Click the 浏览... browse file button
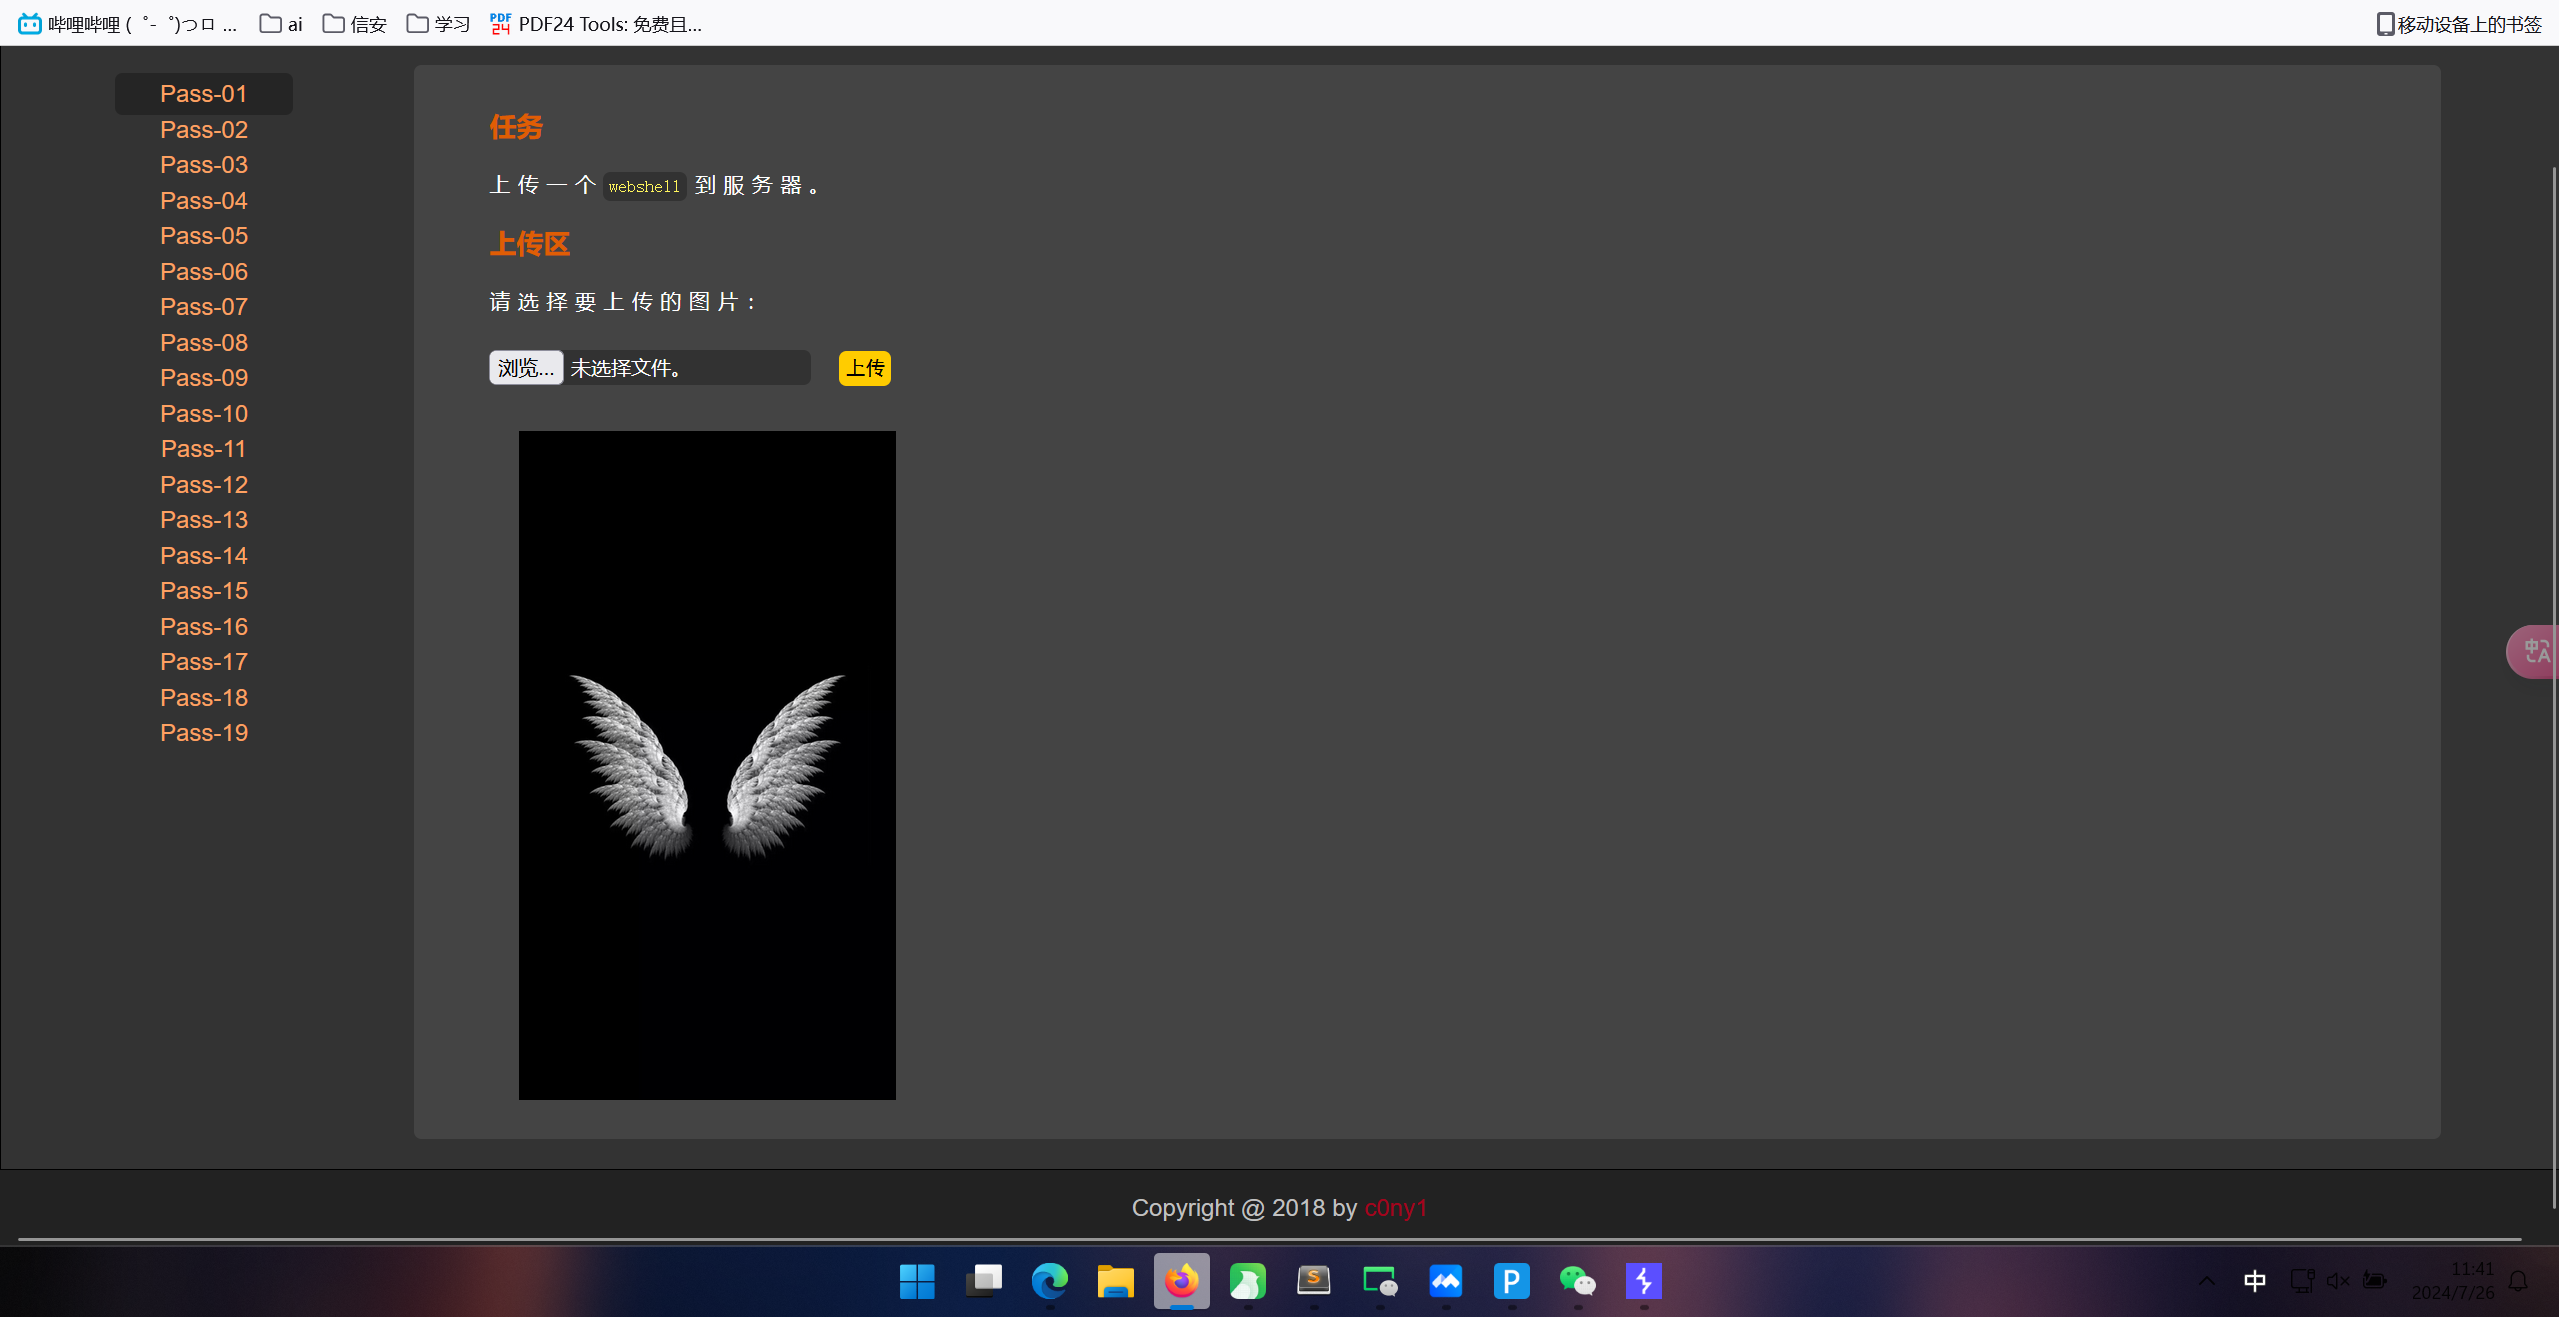Image resolution: width=2559 pixels, height=1317 pixels. click(526, 368)
